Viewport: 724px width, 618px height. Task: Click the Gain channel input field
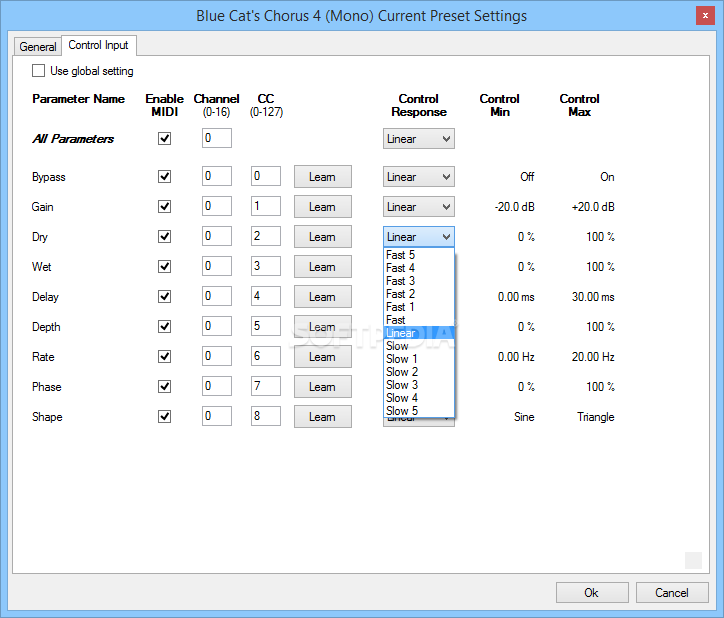tap(217, 206)
